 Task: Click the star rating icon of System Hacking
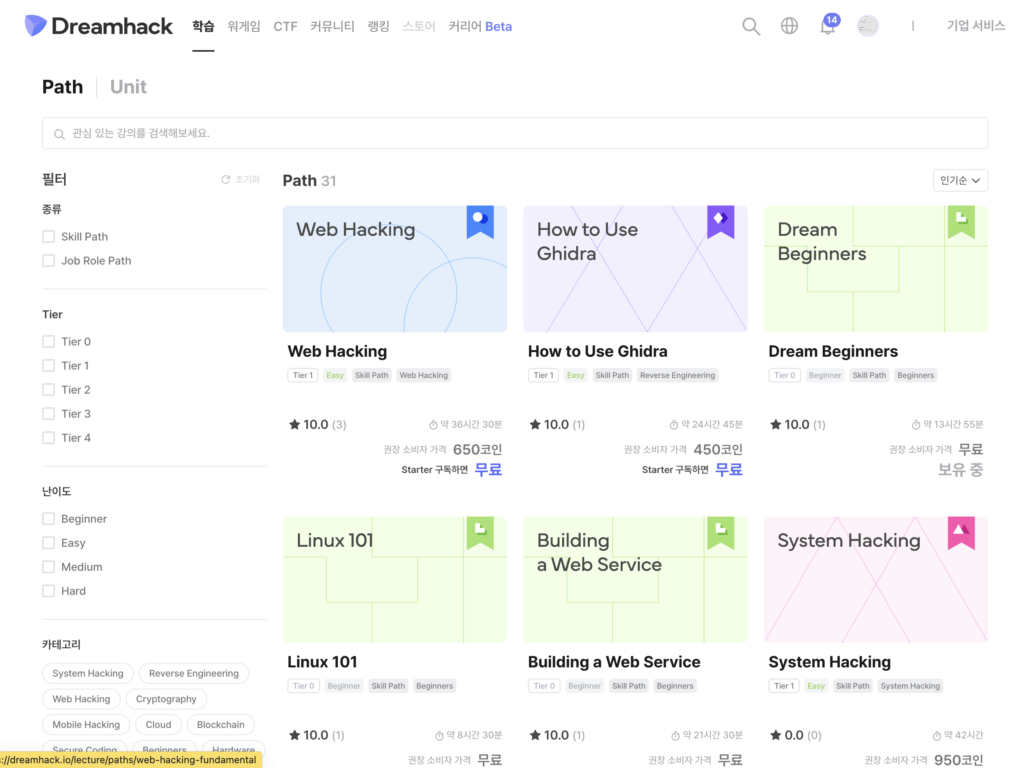click(x=776, y=735)
